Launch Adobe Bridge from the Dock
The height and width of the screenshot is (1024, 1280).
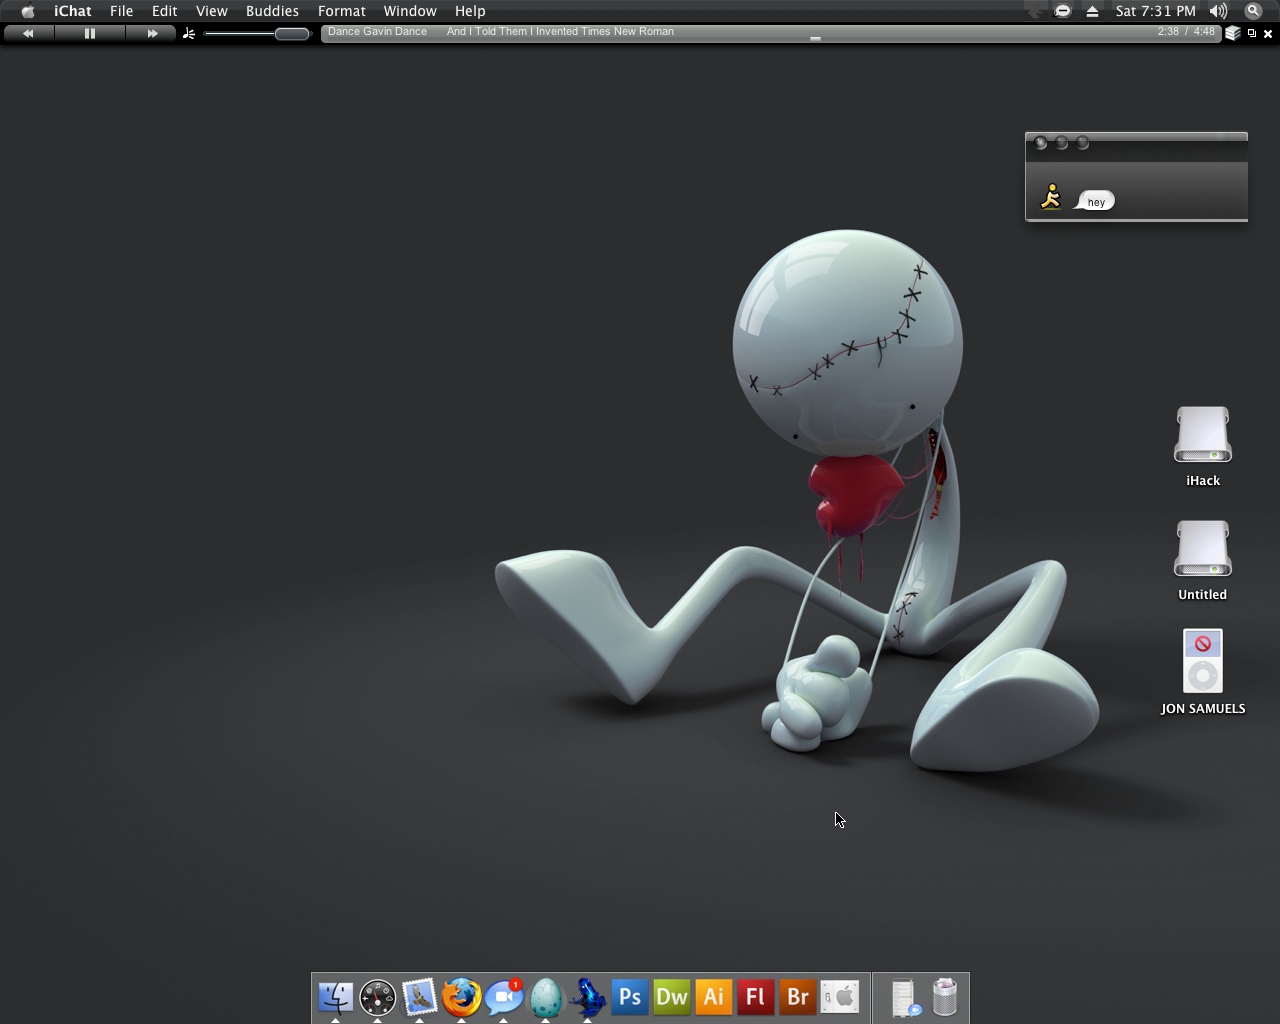coord(798,997)
